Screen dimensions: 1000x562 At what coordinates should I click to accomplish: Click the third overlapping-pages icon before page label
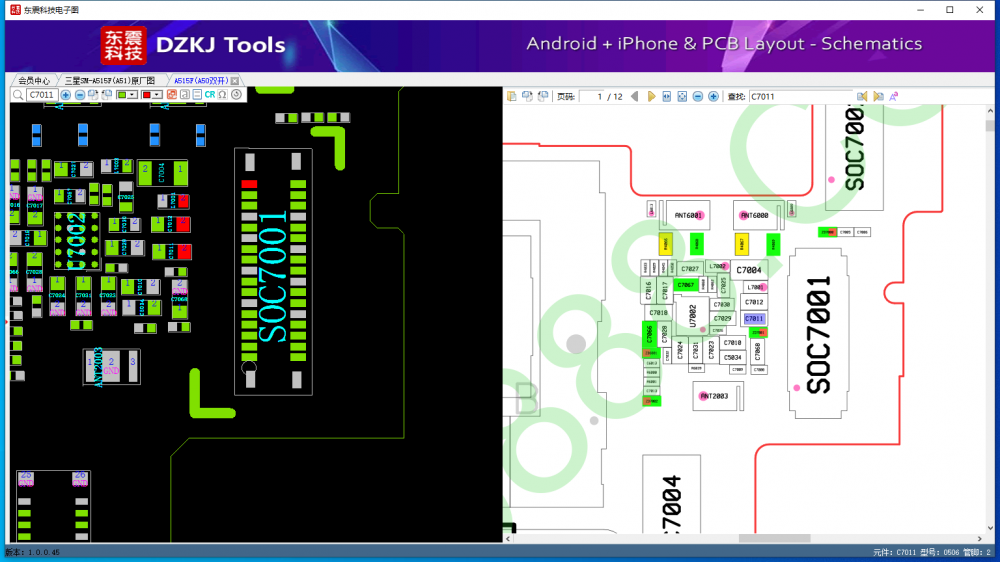pos(543,96)
